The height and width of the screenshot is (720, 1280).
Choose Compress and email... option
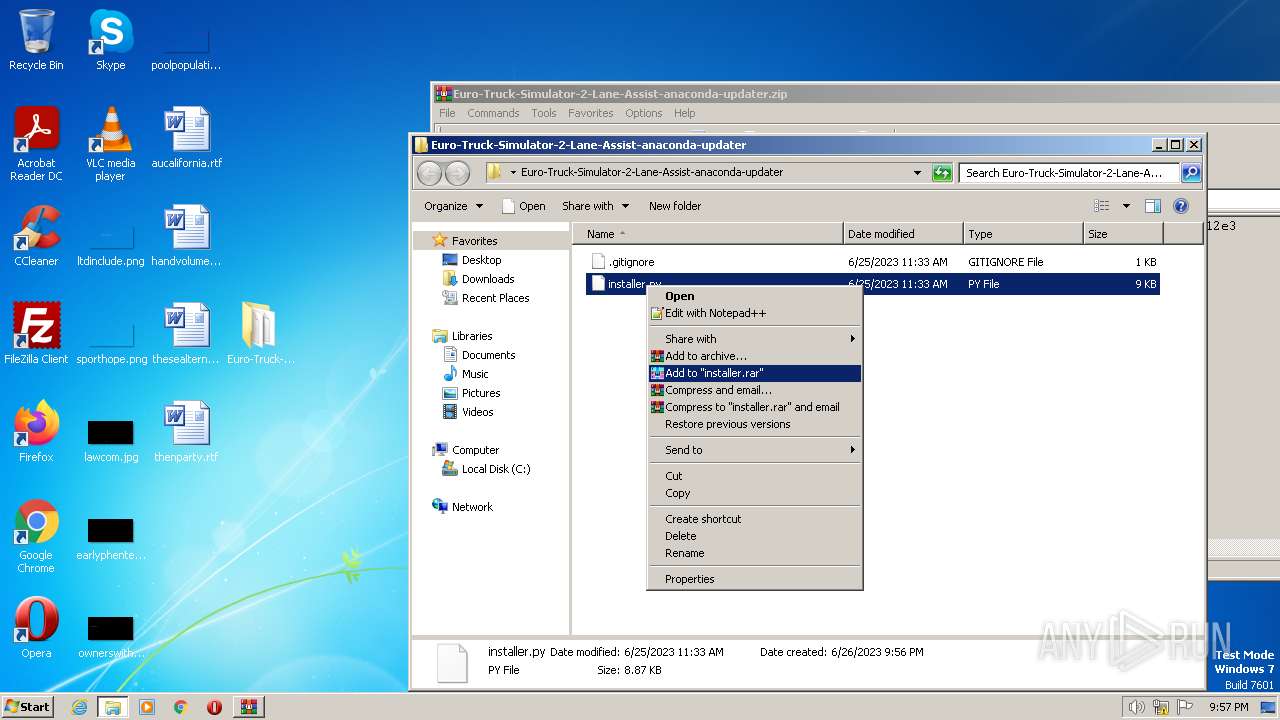754,390
